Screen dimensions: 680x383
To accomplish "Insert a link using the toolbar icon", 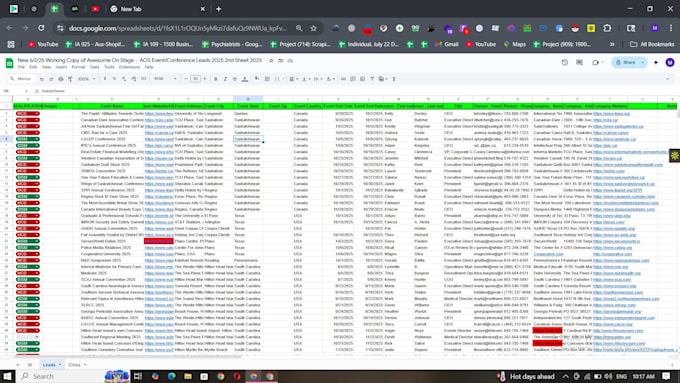I will (343, 79).
